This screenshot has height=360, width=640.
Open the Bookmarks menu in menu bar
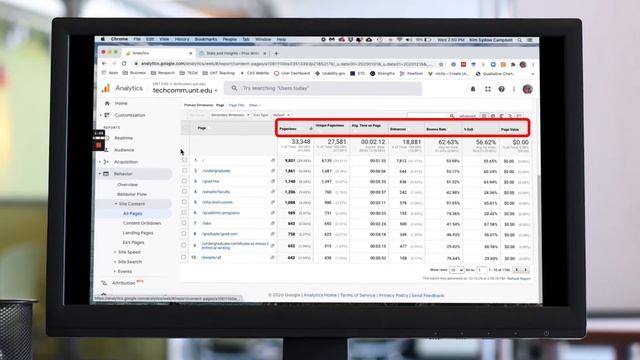pos(206,39)
